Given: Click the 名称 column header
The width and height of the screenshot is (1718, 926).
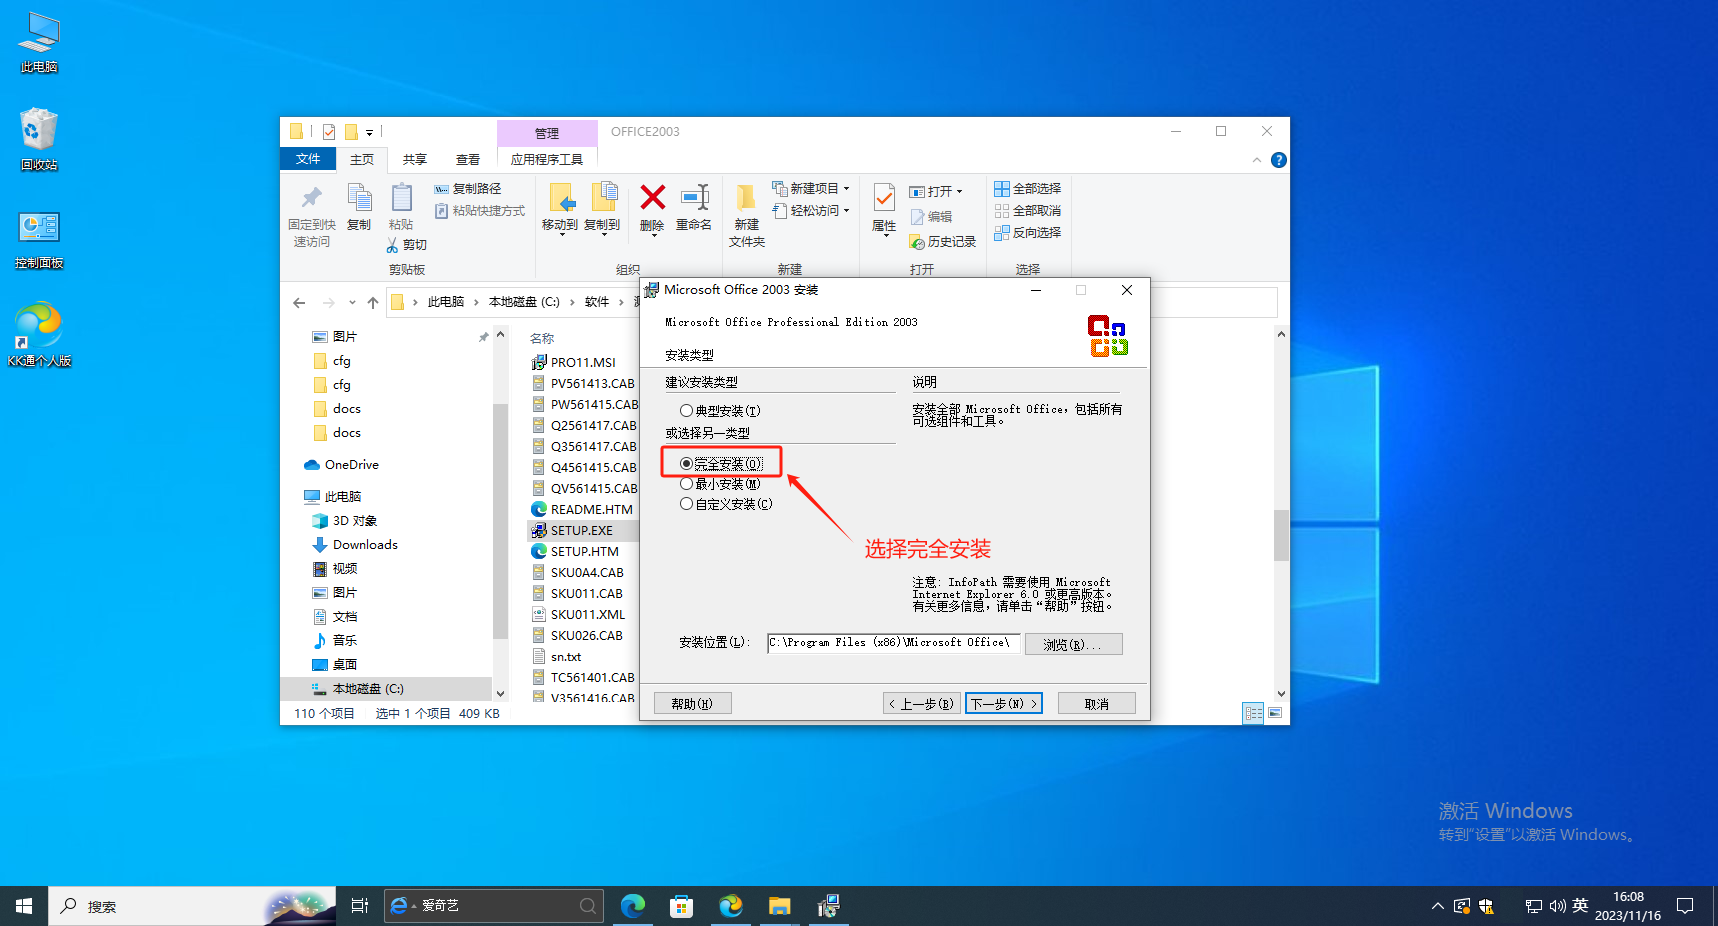Looking at the screenshot, I should click(542, 339).
